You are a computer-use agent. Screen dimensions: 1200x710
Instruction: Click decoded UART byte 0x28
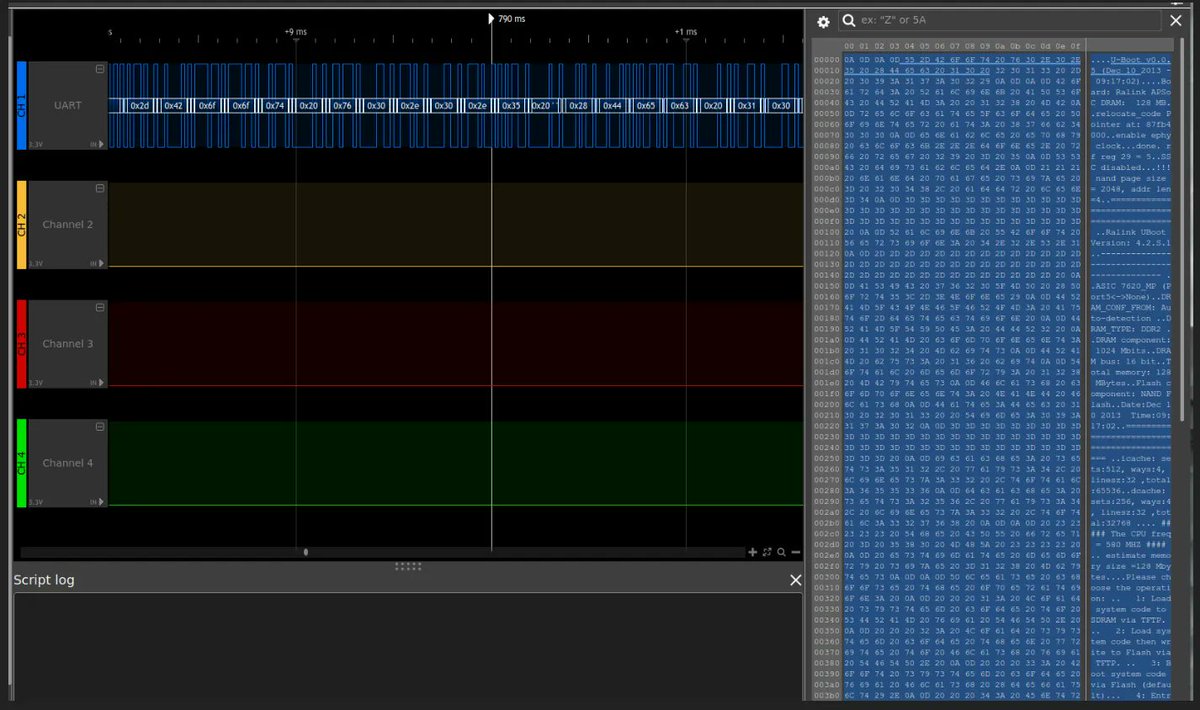pos(578,105)
